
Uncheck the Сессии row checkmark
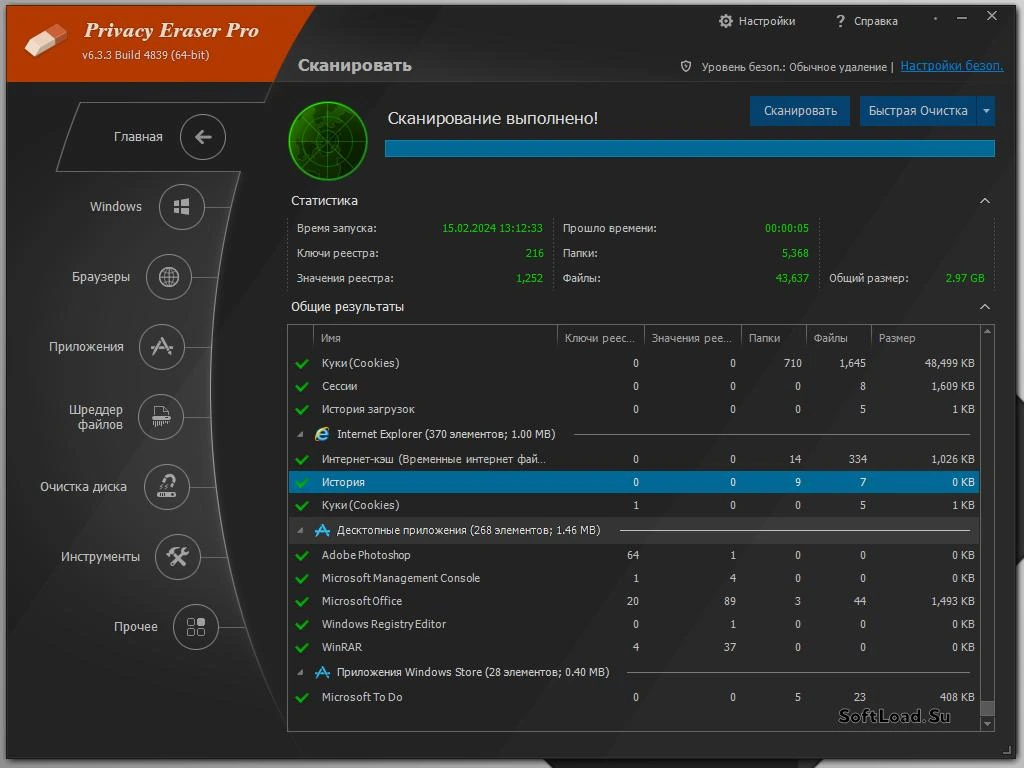click(302, 387)
